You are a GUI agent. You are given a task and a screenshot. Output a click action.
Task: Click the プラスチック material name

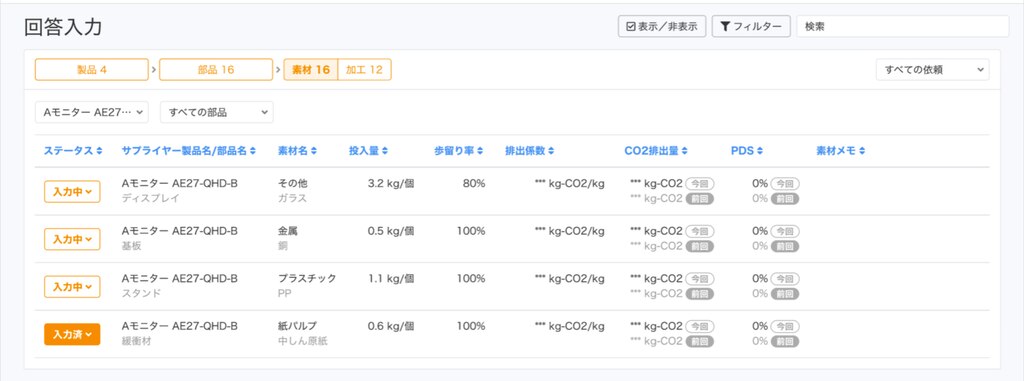point(307,278)
